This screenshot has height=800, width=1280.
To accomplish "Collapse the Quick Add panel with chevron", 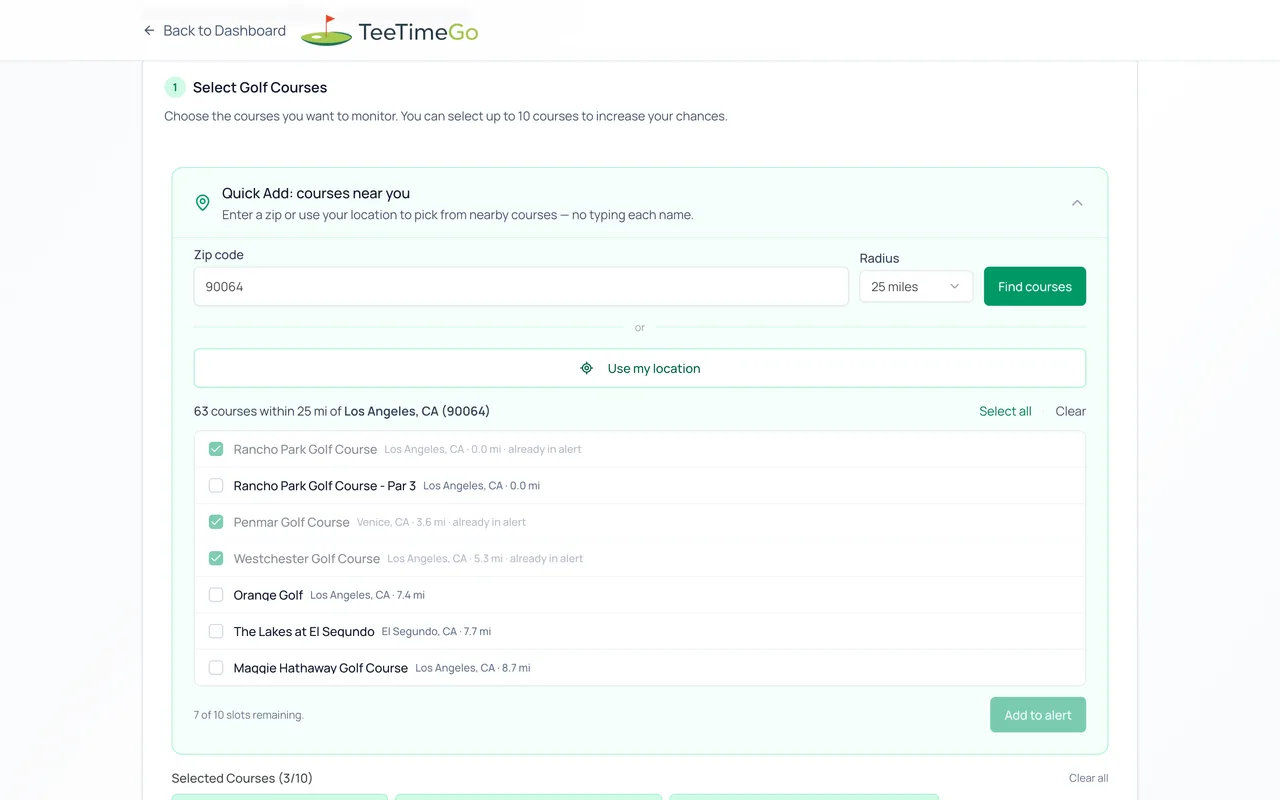I will [x=1077, y=203].
